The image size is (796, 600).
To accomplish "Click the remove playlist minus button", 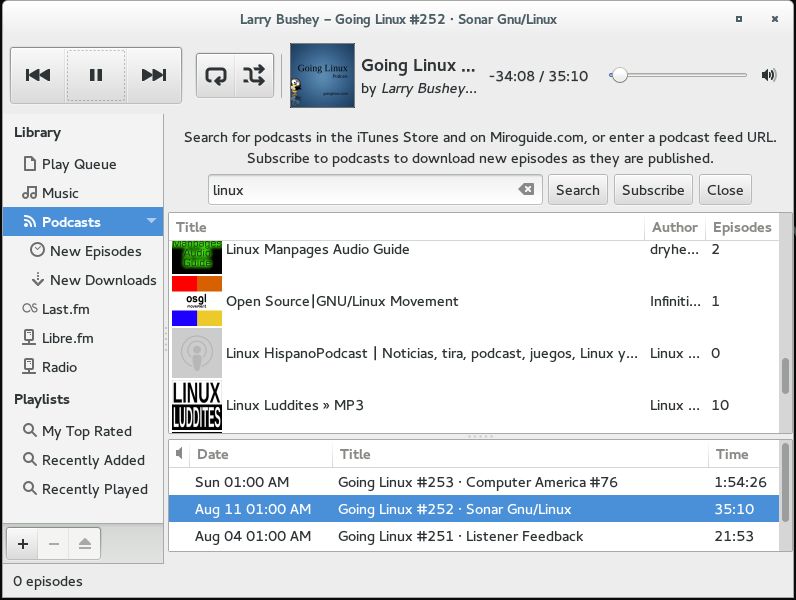I will pyautogui.click(x=54, y=544).
